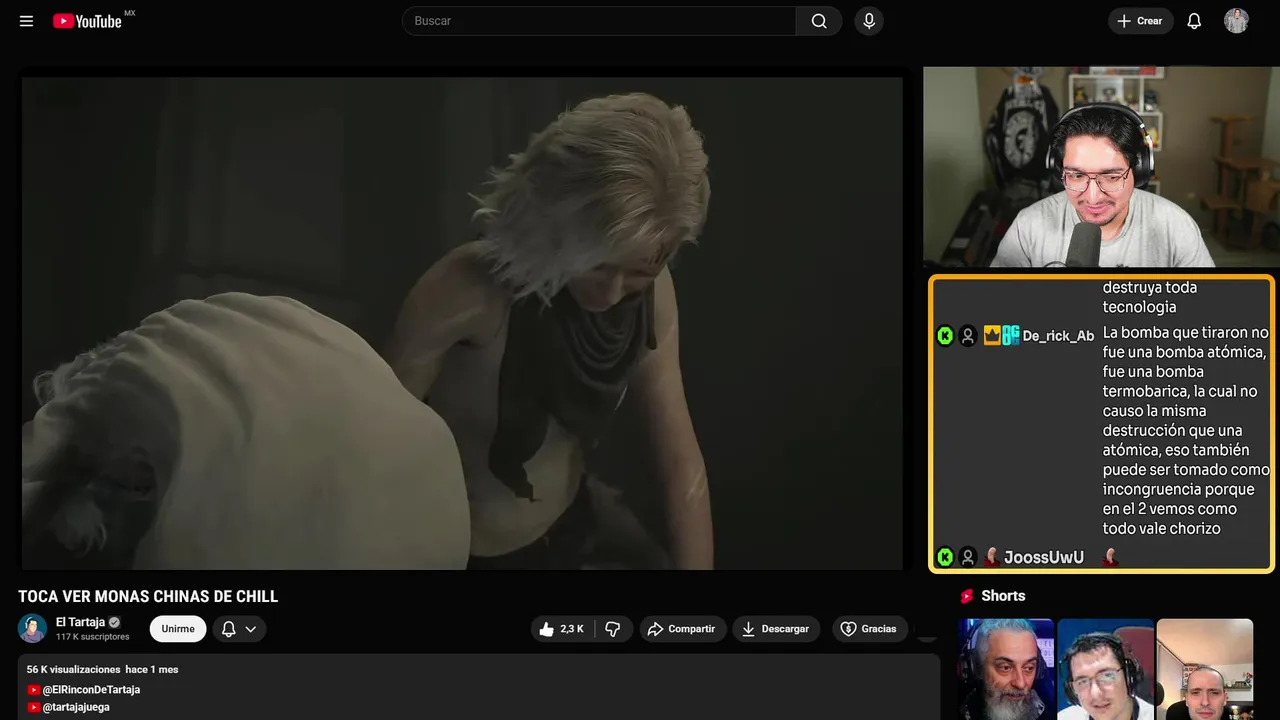Open the notifications bell in header
The width and height of the screenshot is (1280, 720).
tap(1194, 21)
